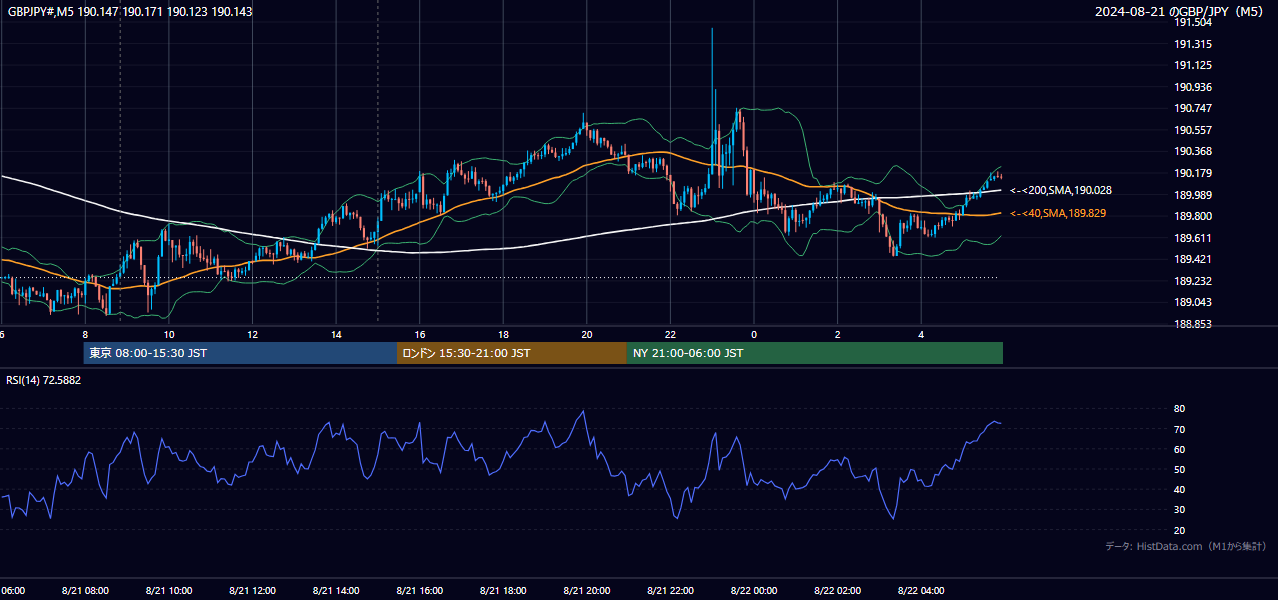Click the 8/21 08:00 time label
Screen dimensions: 1278x600
tap(85, 590)
